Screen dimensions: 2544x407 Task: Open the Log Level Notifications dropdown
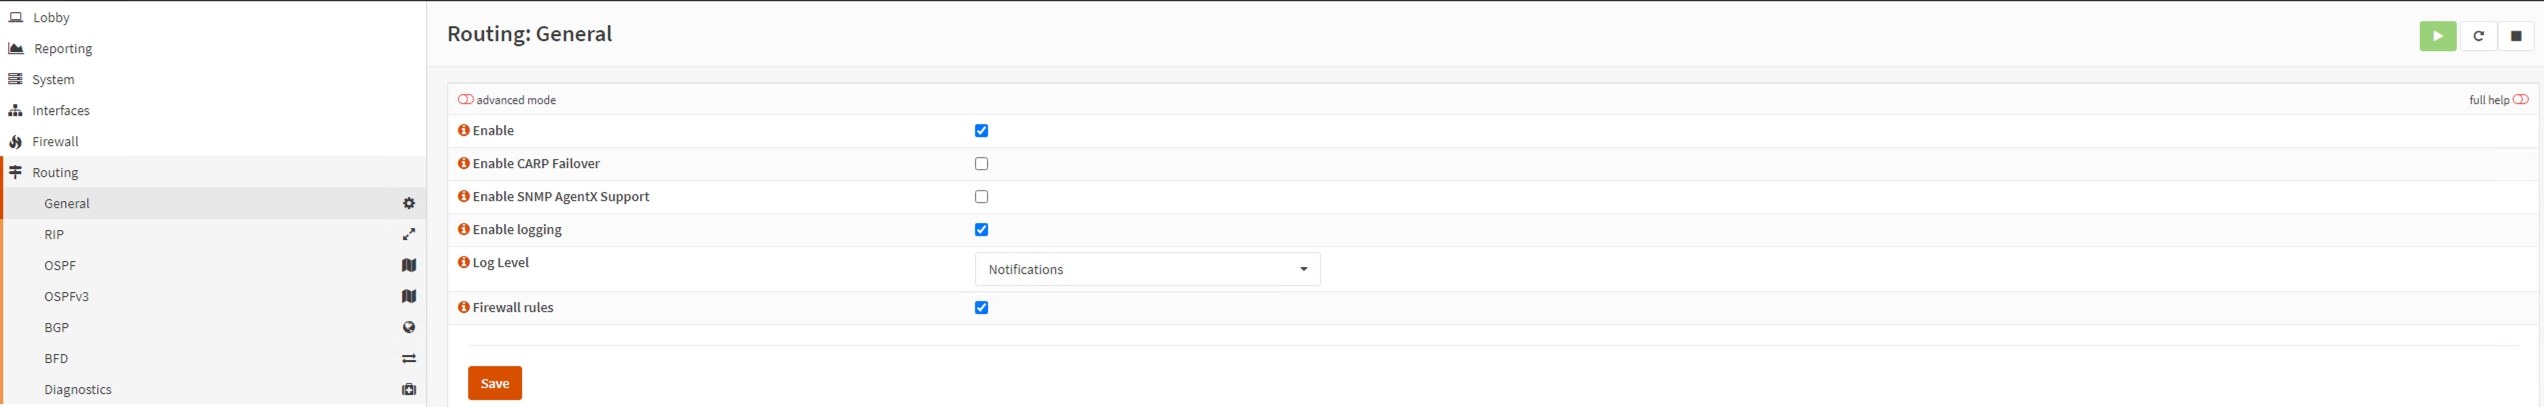coord(1147,269)
